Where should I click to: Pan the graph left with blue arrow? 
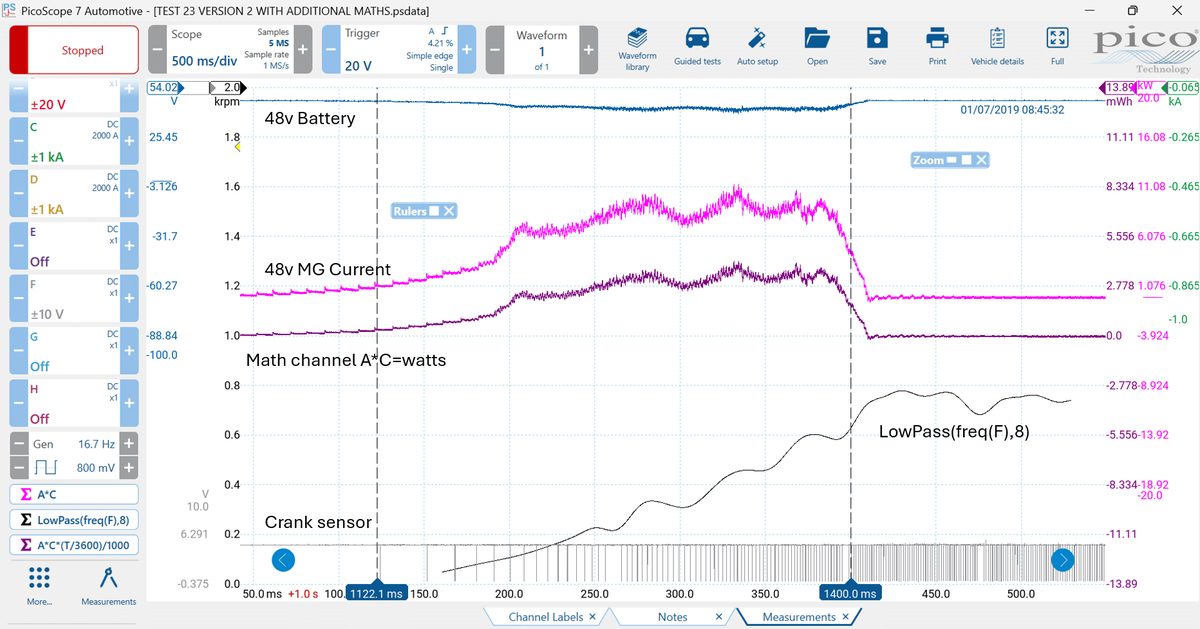(283, 560)
